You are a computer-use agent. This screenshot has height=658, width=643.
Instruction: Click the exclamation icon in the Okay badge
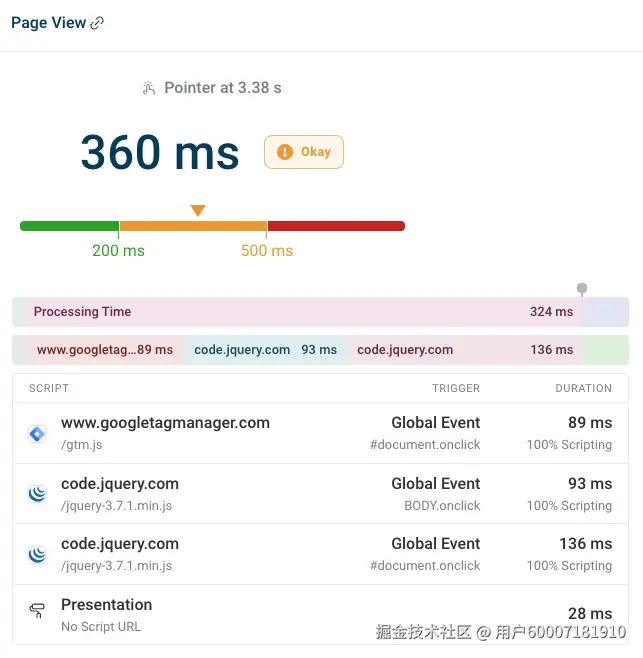coord(285,152)
